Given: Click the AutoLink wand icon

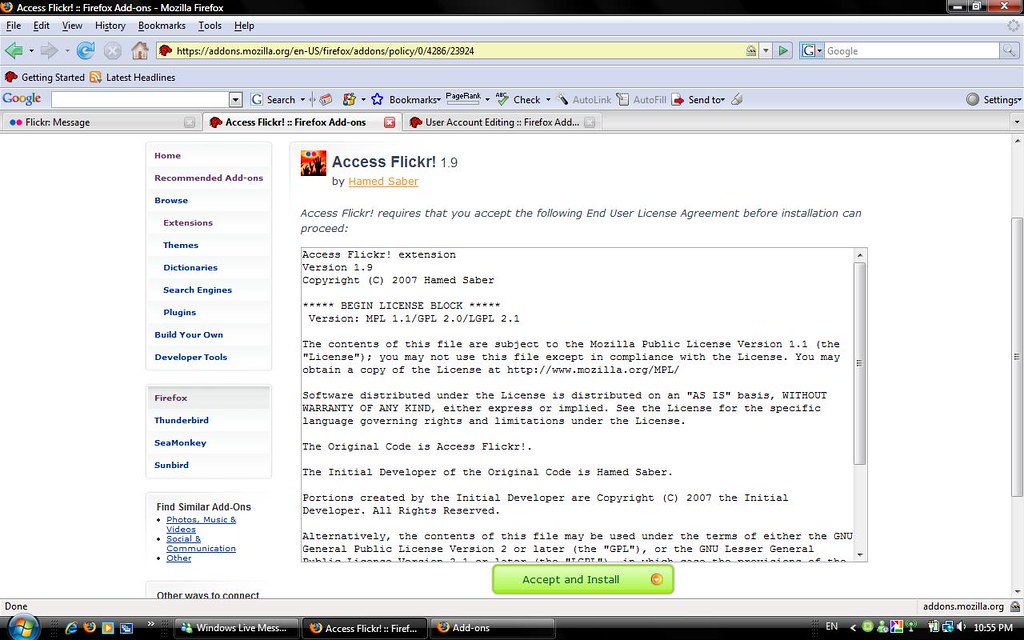Looking at the screenshot, I should coord(563,99).
